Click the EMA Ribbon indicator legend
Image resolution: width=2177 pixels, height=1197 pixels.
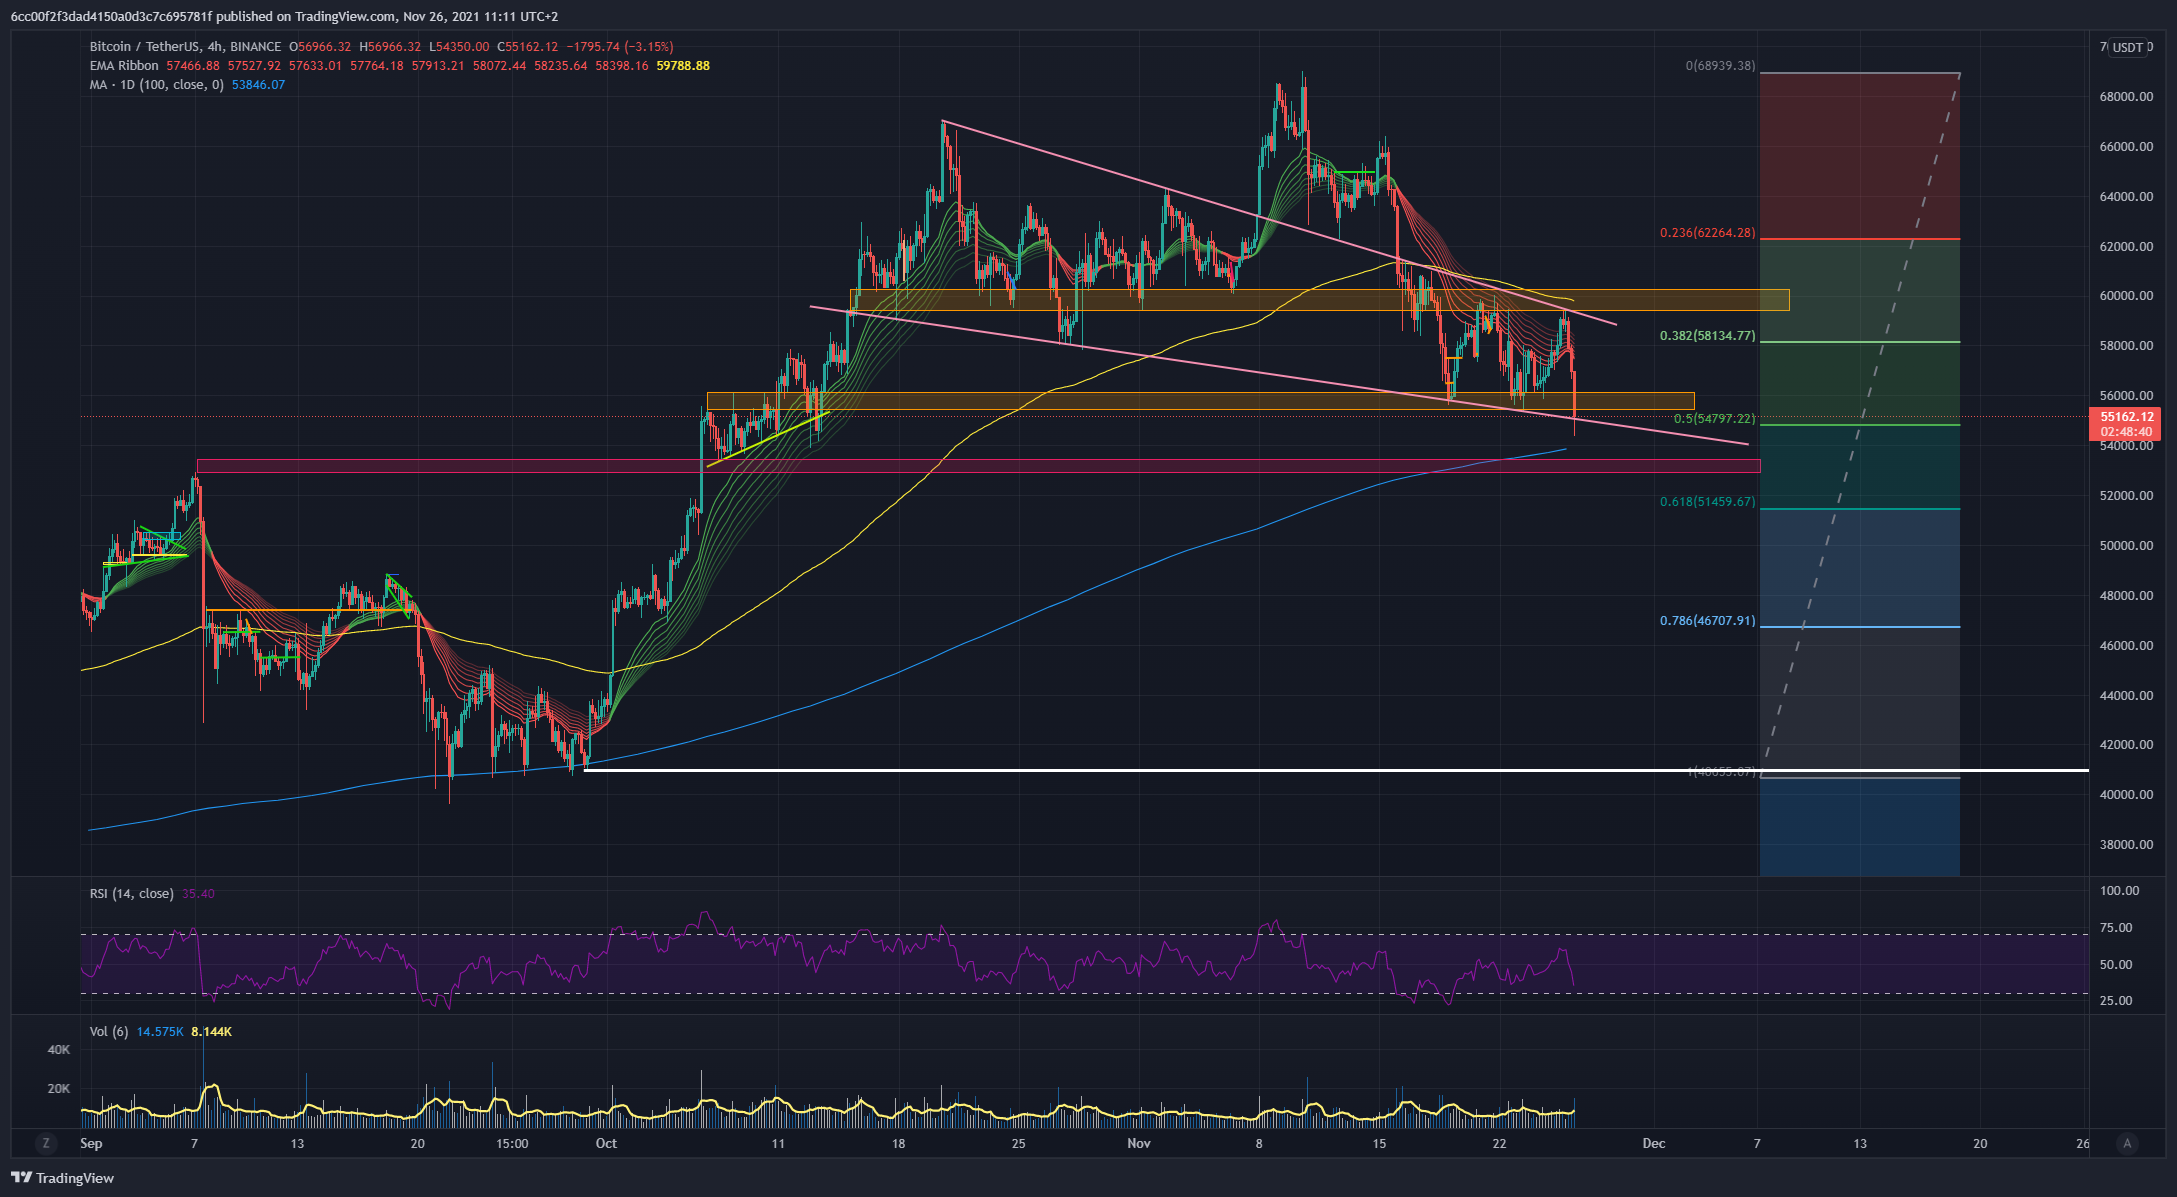124,66
